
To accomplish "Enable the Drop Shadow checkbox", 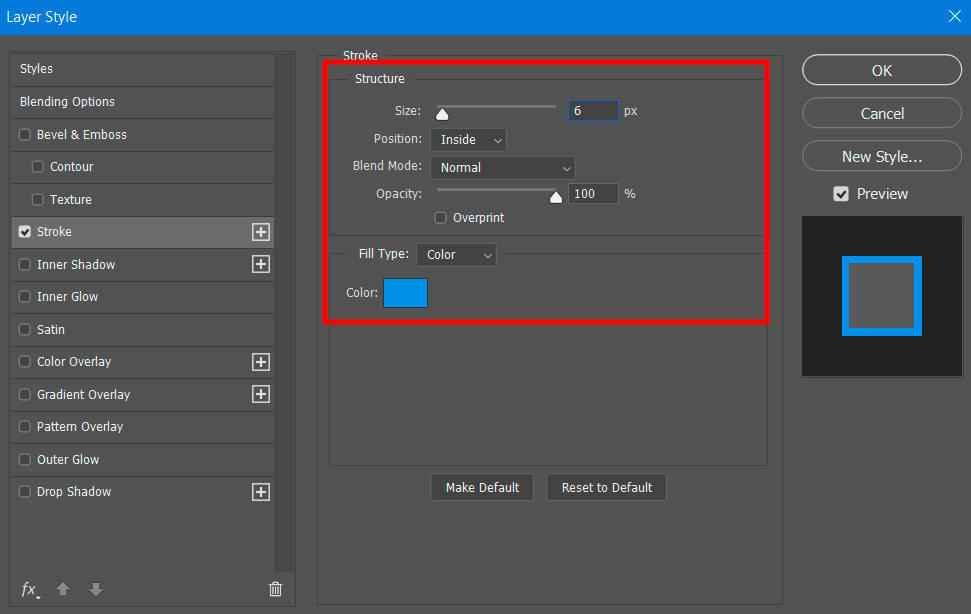I will (x=25, y=491).
